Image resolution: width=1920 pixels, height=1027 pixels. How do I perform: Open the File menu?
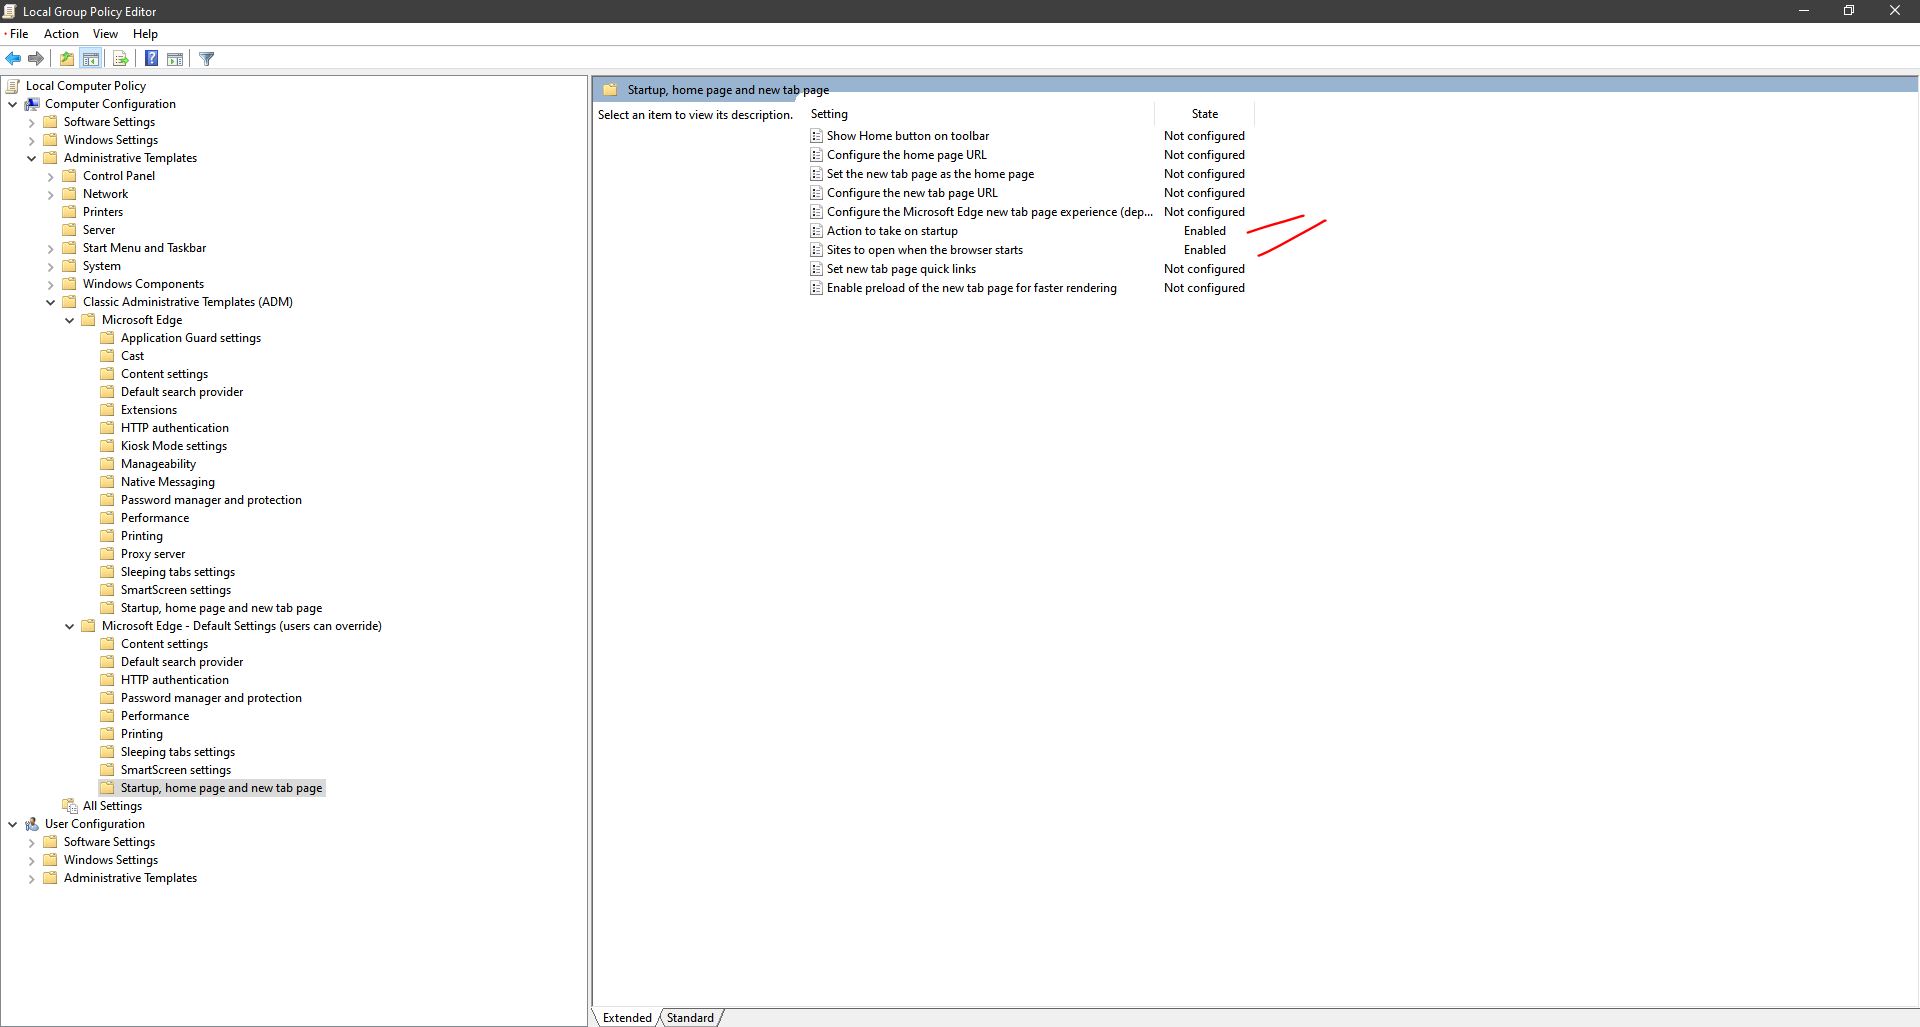tap(19, 34)
